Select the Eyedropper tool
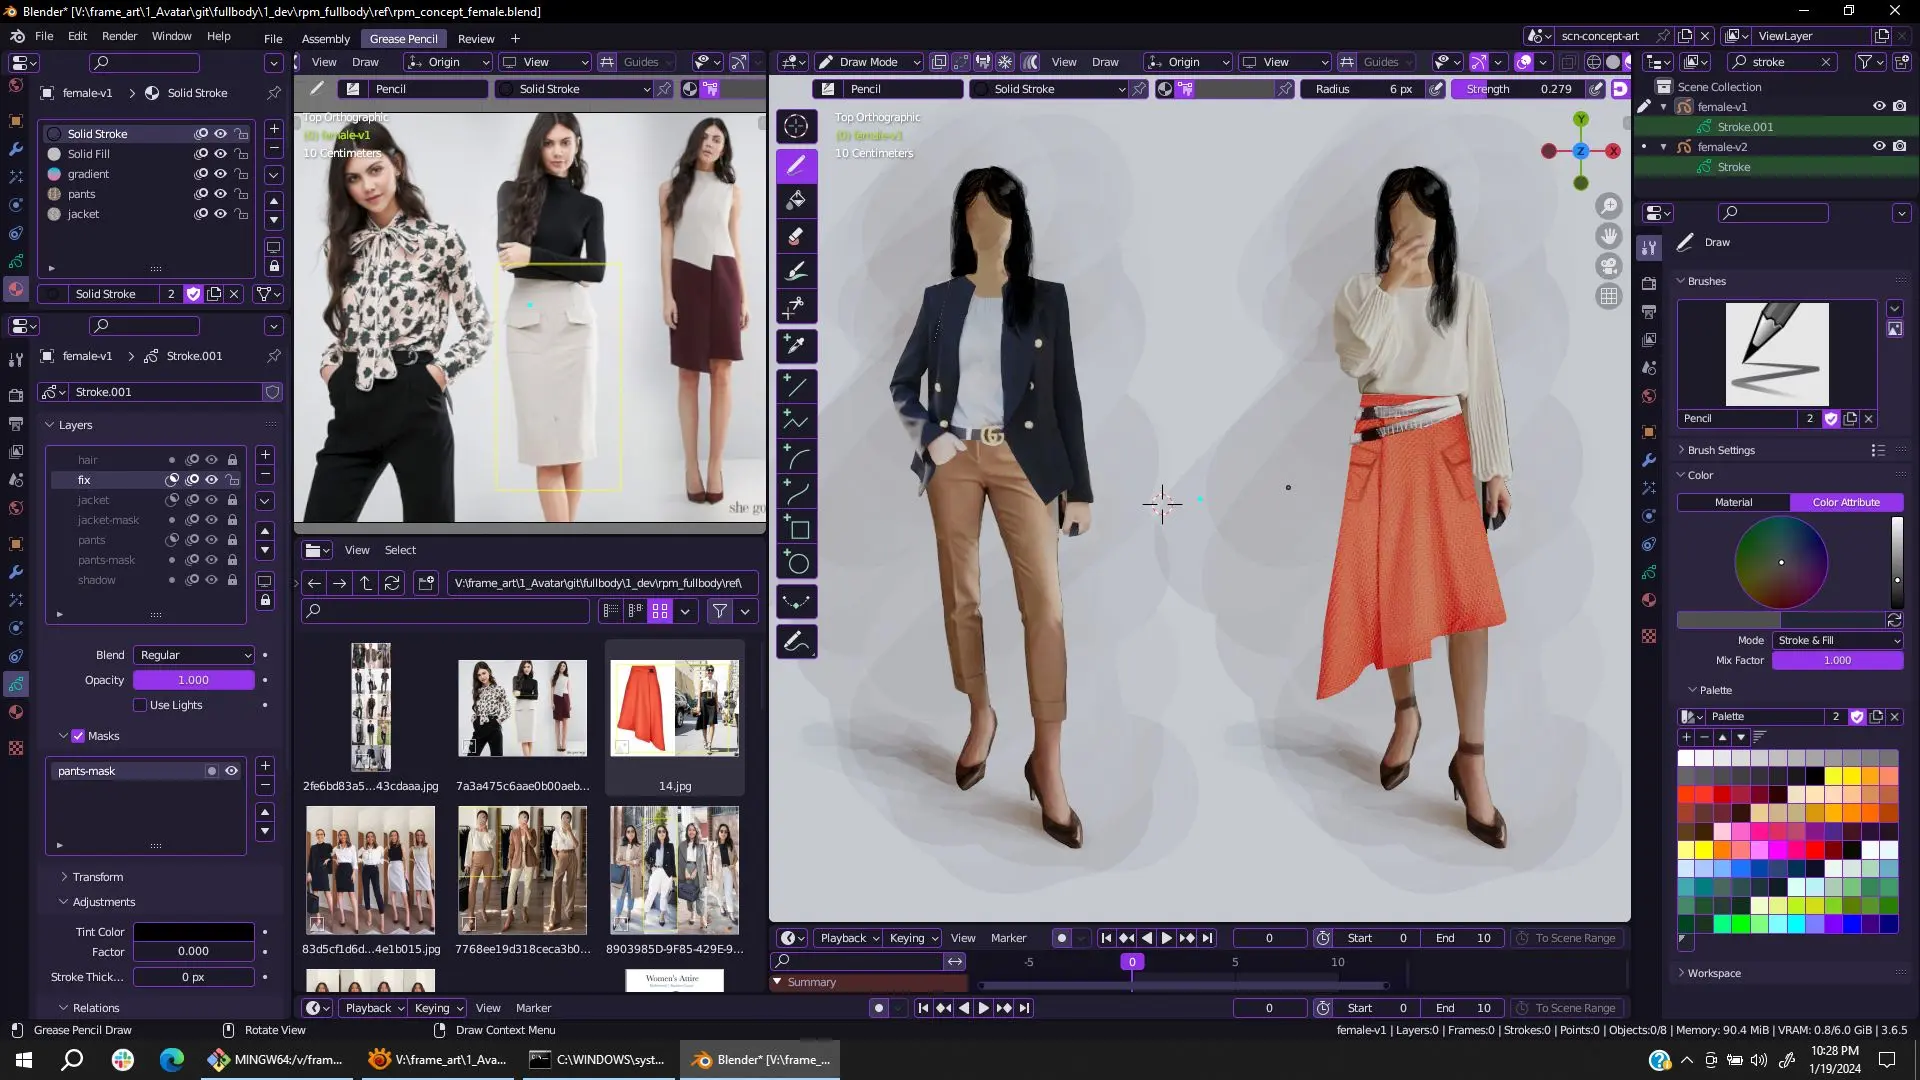 tap(796, 346)
